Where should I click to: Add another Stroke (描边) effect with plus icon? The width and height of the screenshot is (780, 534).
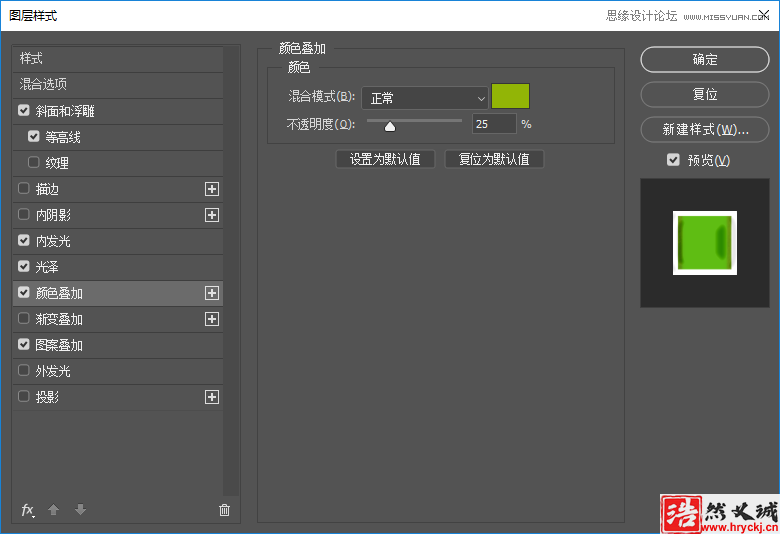[x=212, y=189]
